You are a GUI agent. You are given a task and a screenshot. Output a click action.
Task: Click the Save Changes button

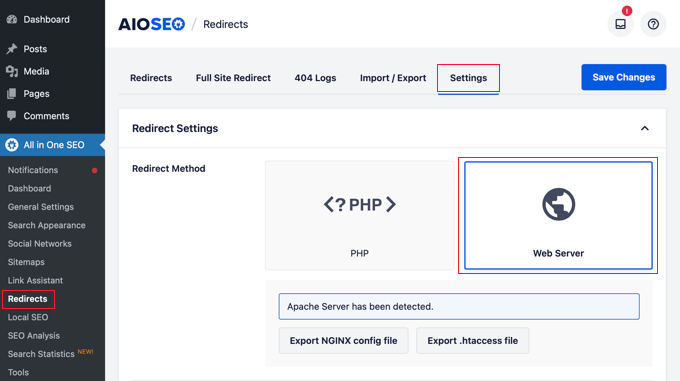(x=624, y=77)
